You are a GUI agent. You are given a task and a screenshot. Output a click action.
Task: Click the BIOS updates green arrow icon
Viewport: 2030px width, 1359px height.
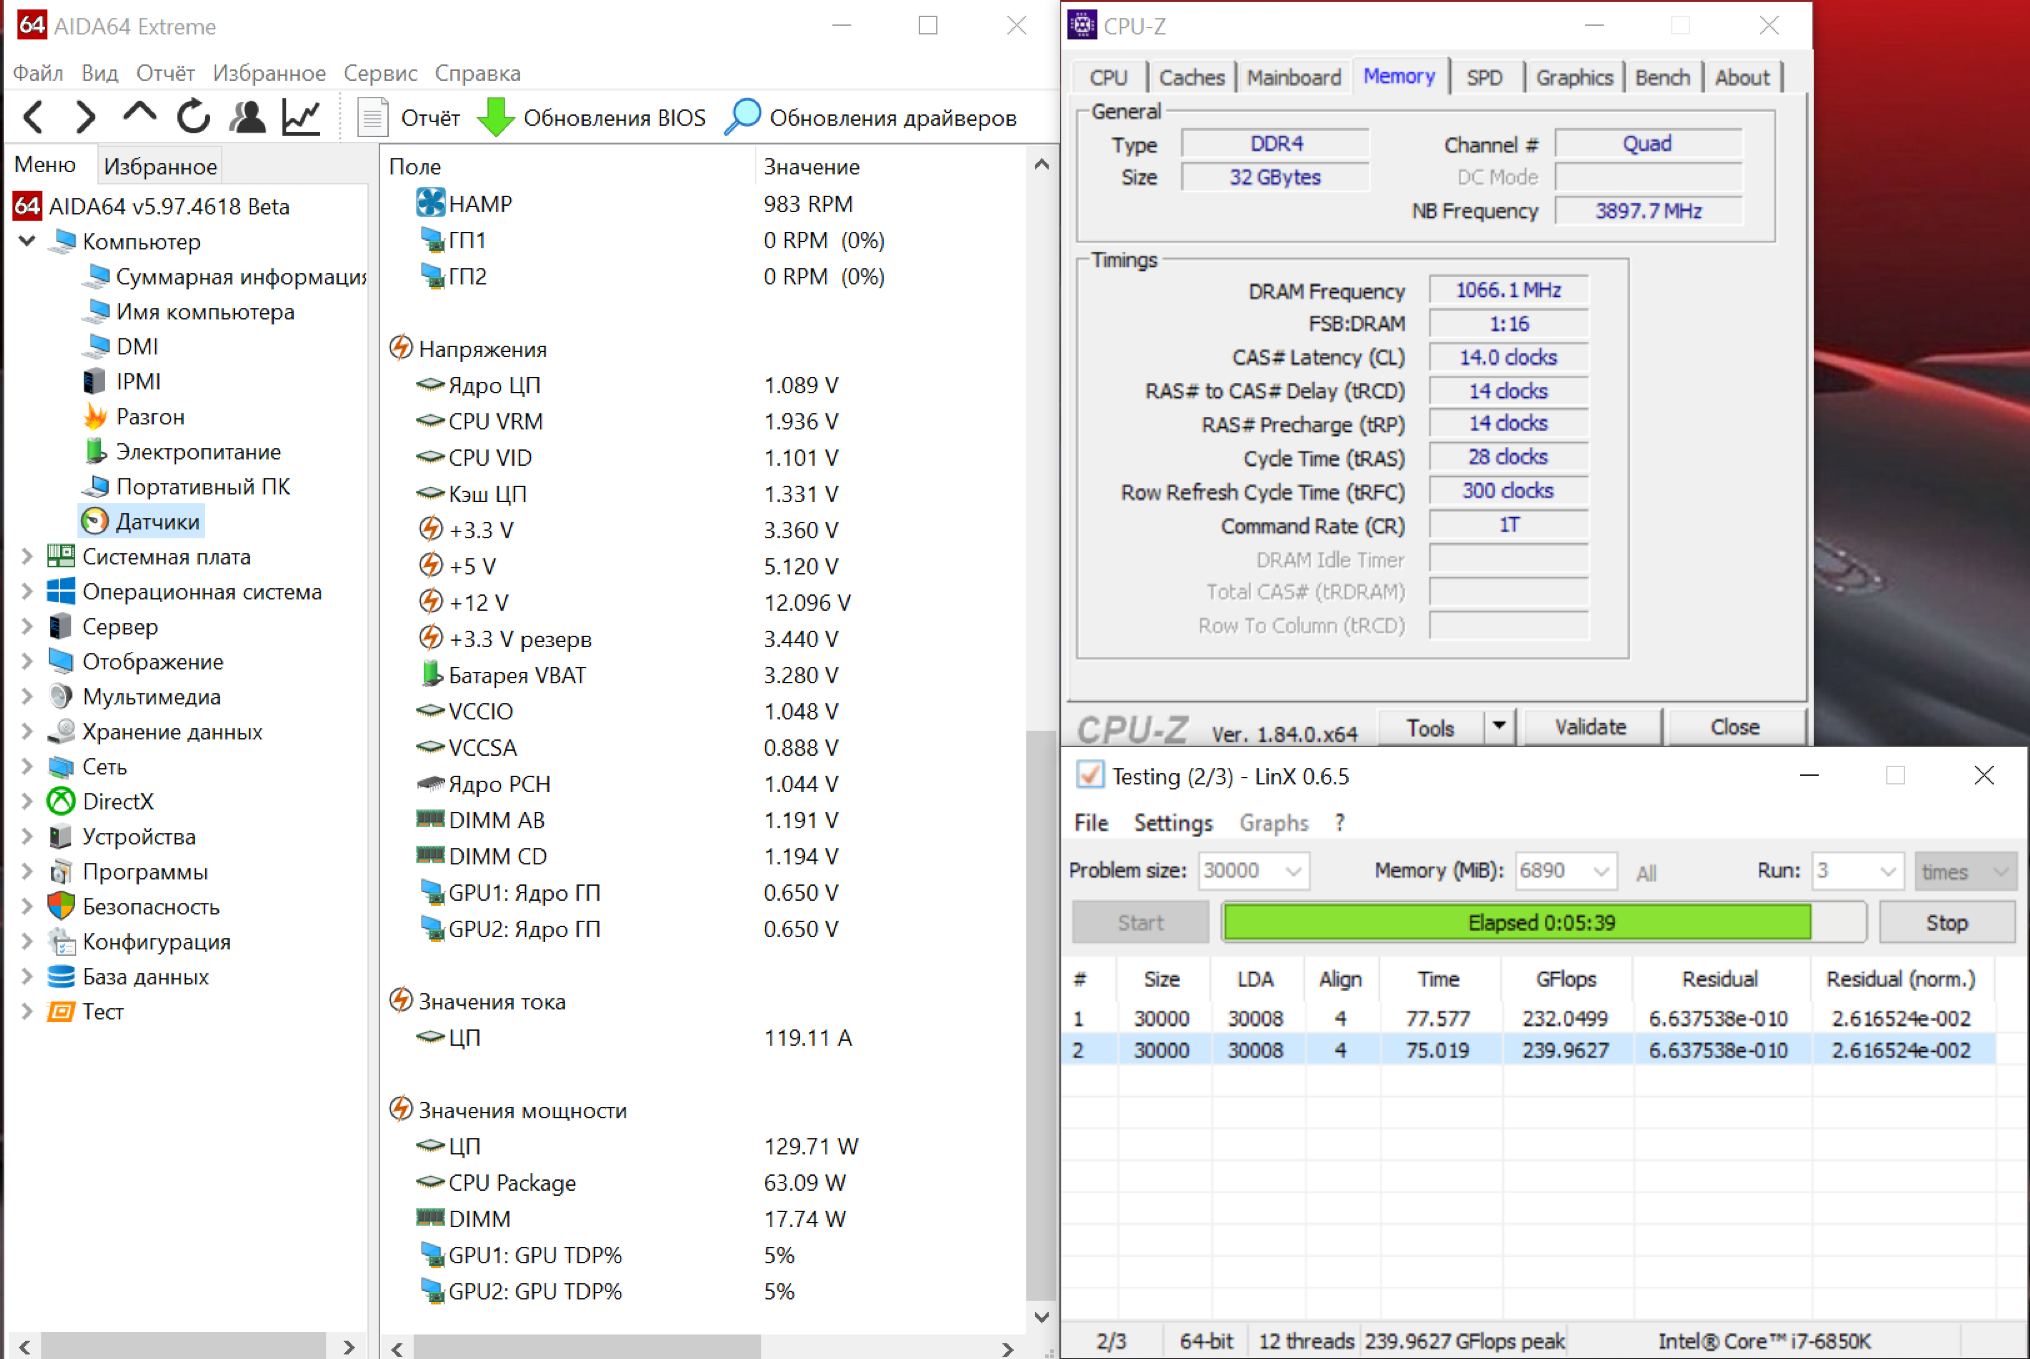(x=495, y=117)
